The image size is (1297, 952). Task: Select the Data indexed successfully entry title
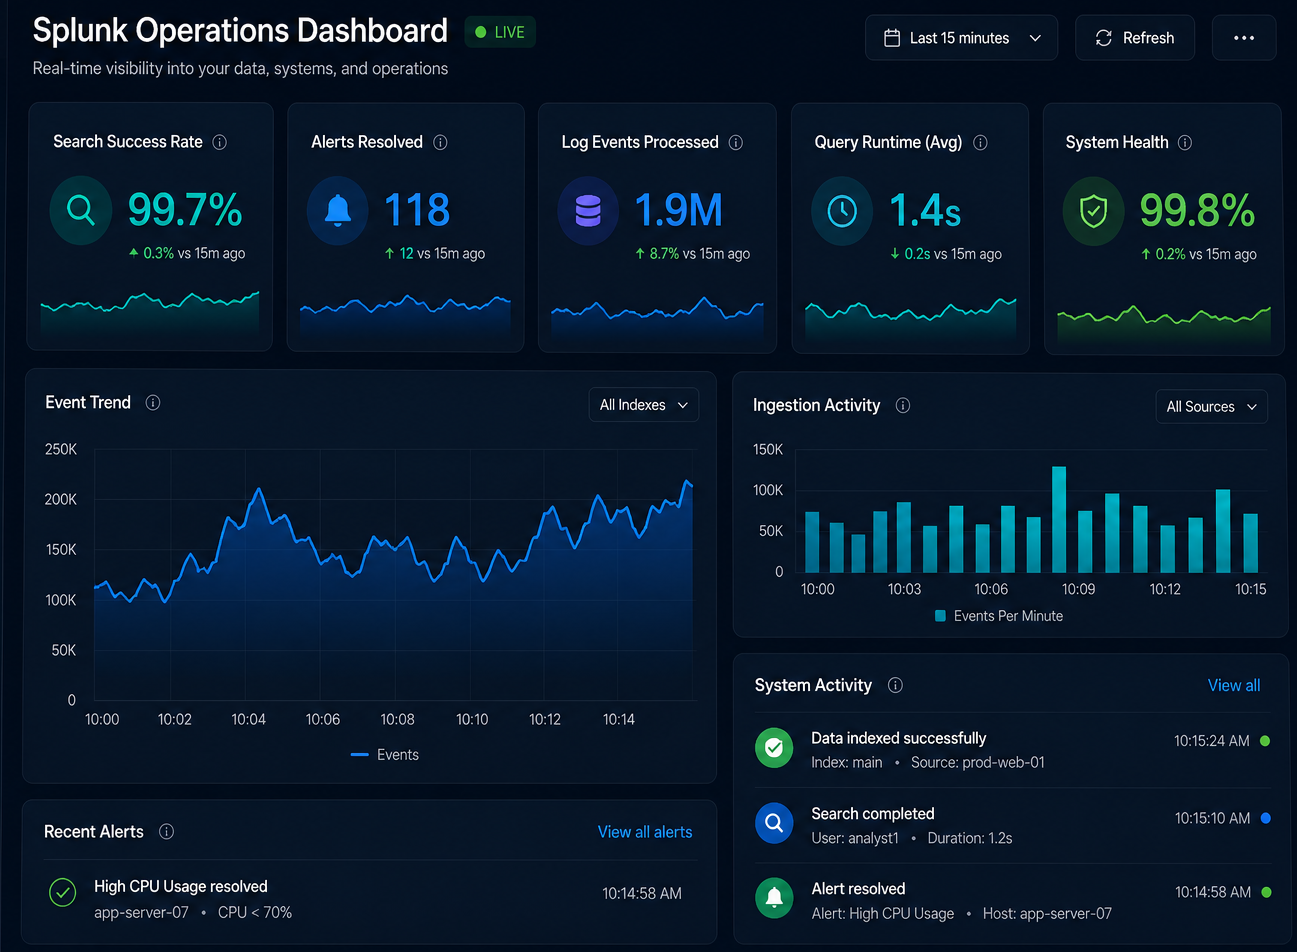pyautogui.click(x=899, y=738)
